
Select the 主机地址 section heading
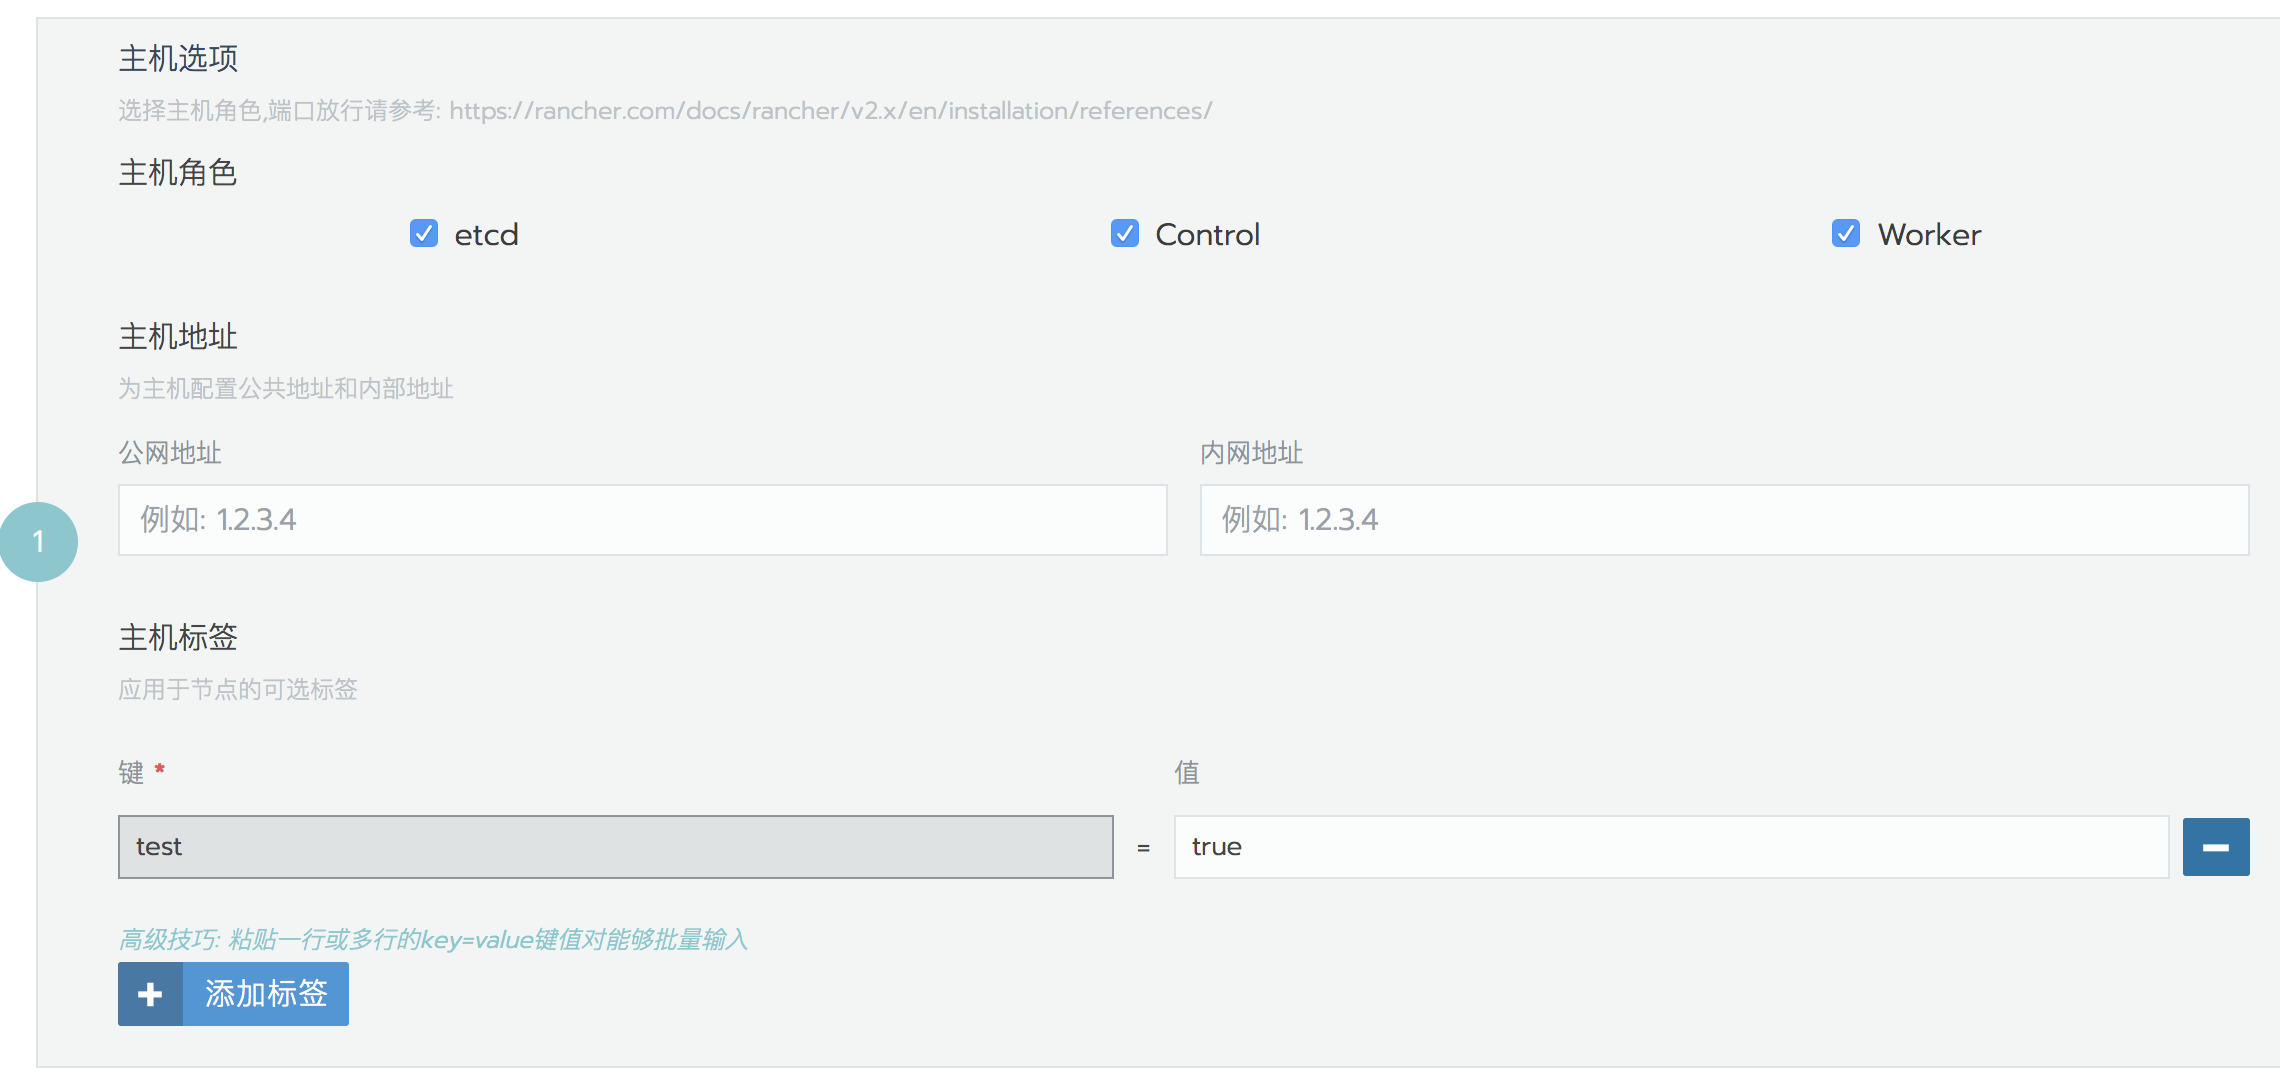(x=178, y=337)
